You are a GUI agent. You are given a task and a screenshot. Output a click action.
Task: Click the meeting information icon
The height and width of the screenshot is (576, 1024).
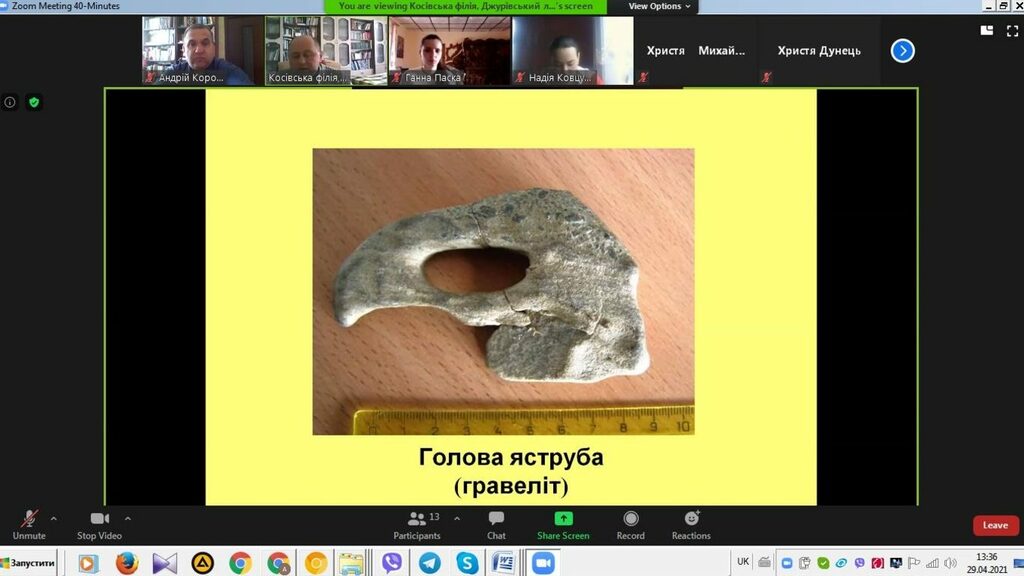coord(10,102)
